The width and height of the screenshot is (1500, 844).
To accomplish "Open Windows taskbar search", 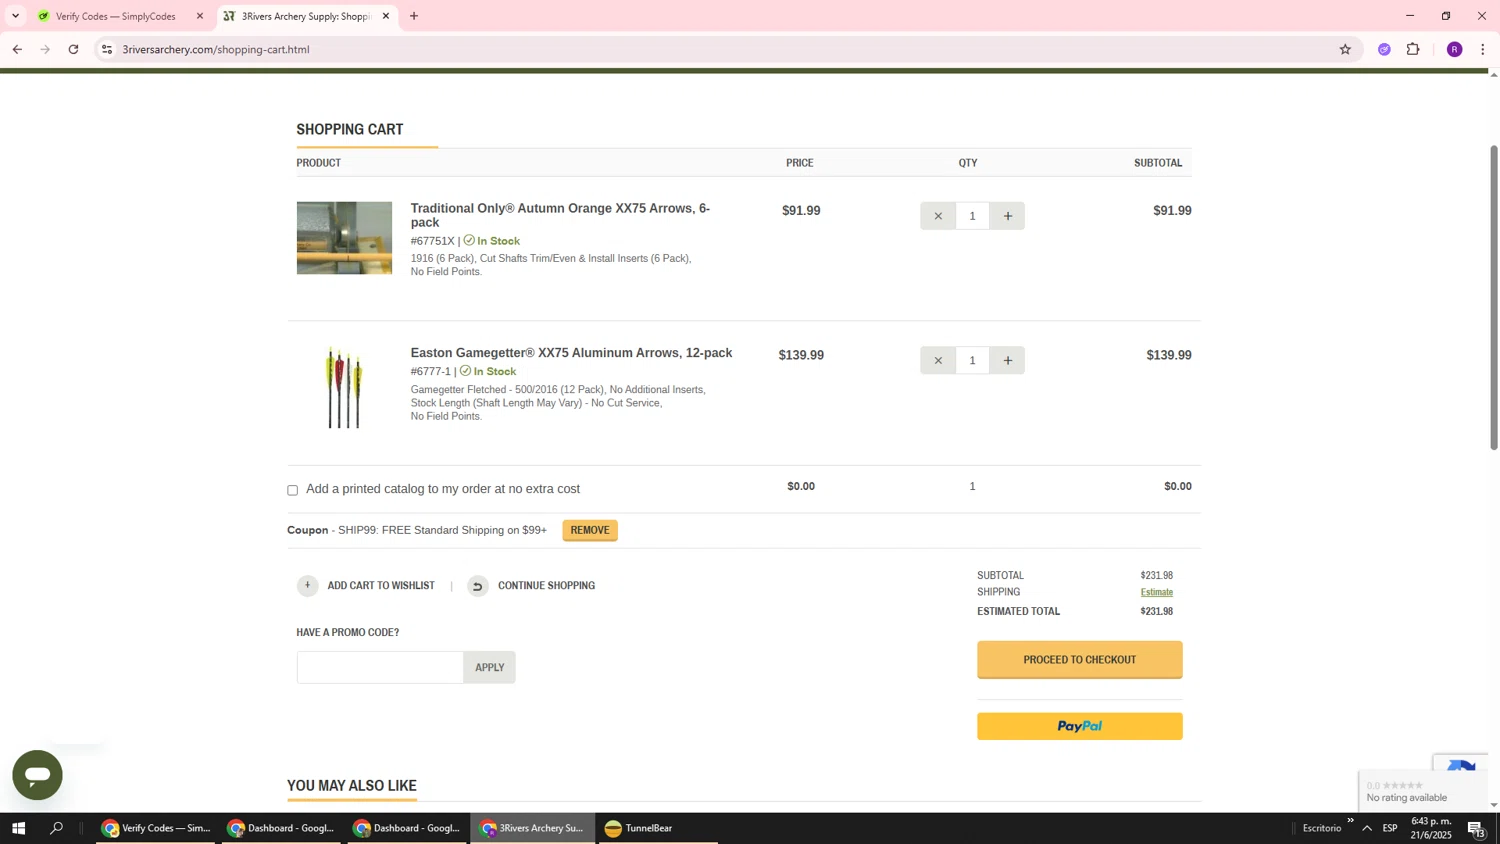I will (x=57, y=828).
